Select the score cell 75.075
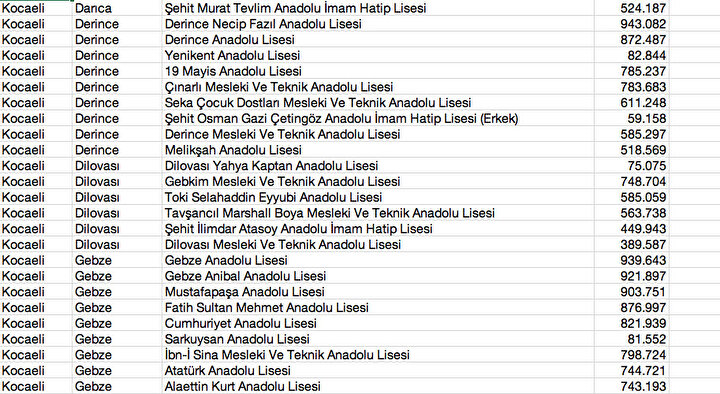The width and height of the screenshot is (720, 394). 631,166
